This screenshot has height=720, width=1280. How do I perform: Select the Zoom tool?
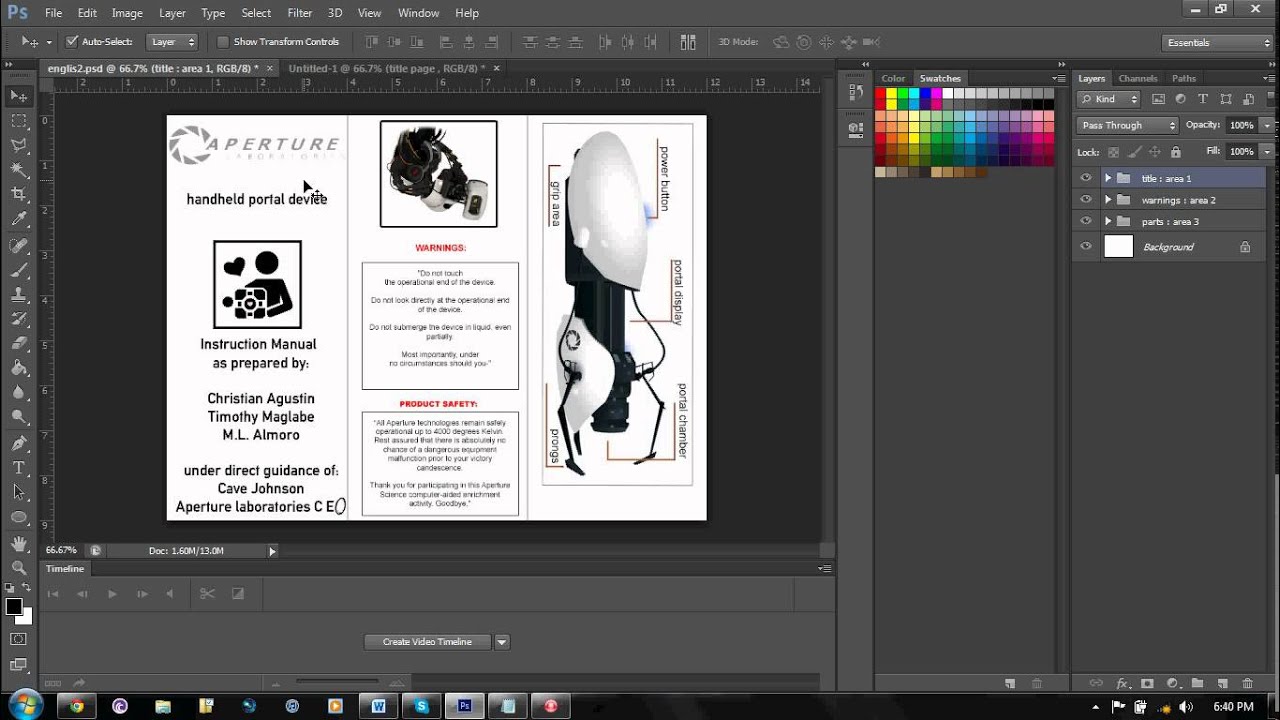coord(19,567)
